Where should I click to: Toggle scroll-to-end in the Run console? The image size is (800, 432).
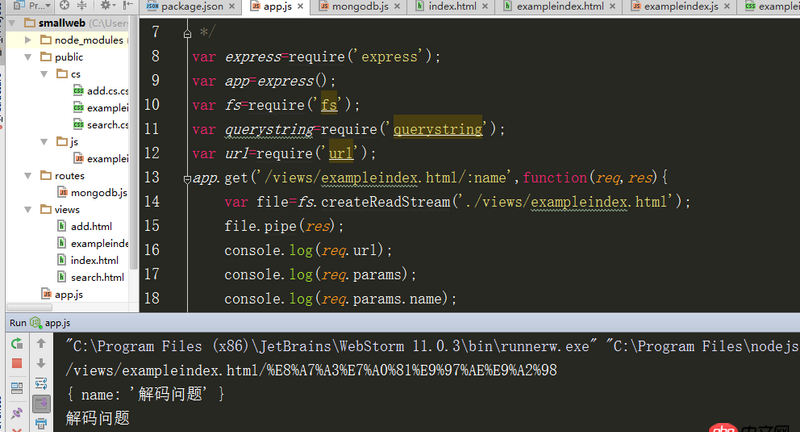41,403
